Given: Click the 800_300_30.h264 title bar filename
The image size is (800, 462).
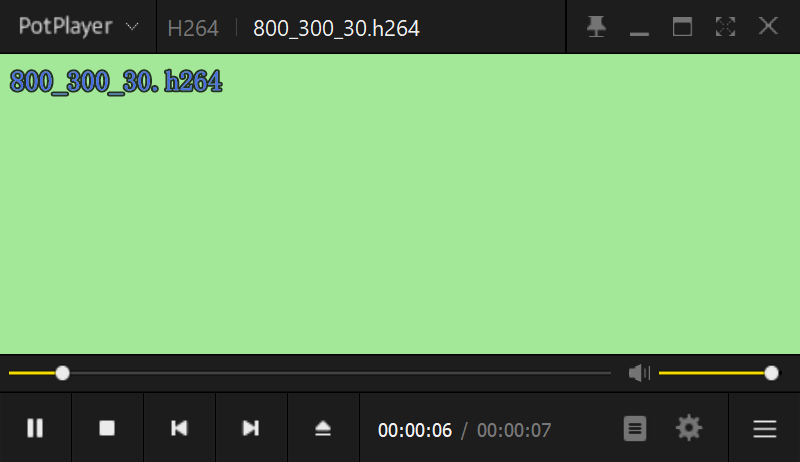Looking at the screenshot, I should point(336,28).
